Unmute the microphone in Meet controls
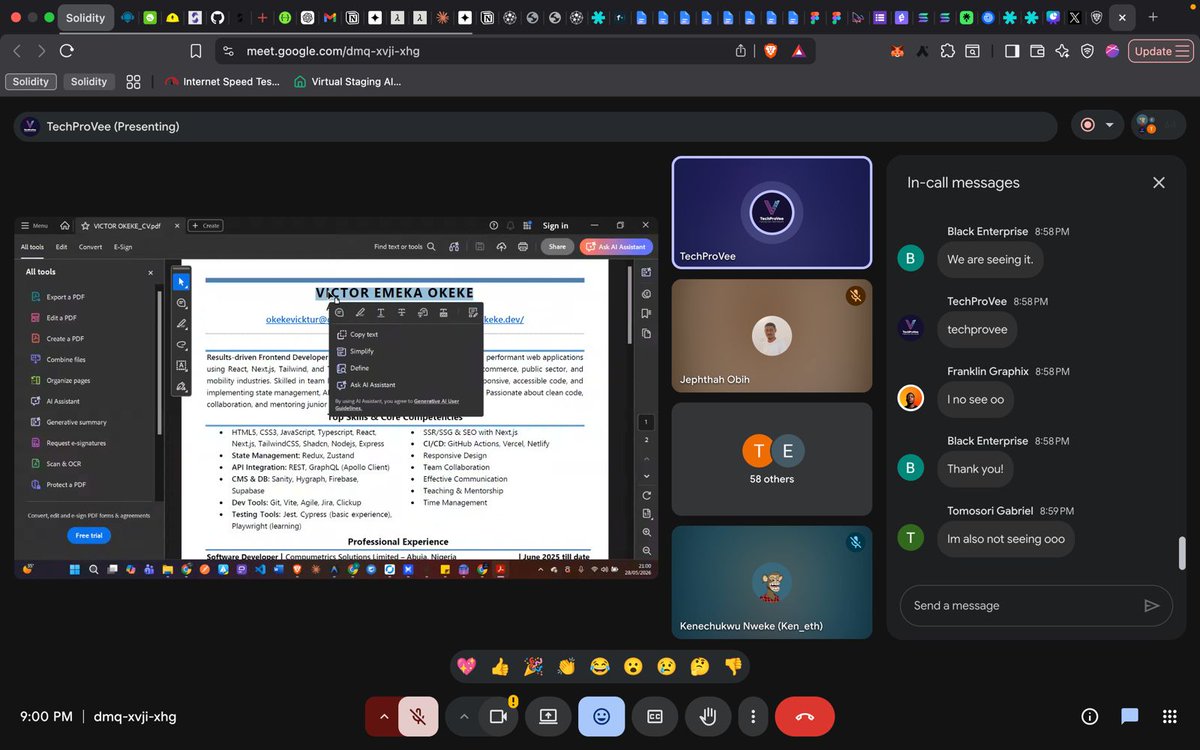1200x750 pixels. coord(419,716)
